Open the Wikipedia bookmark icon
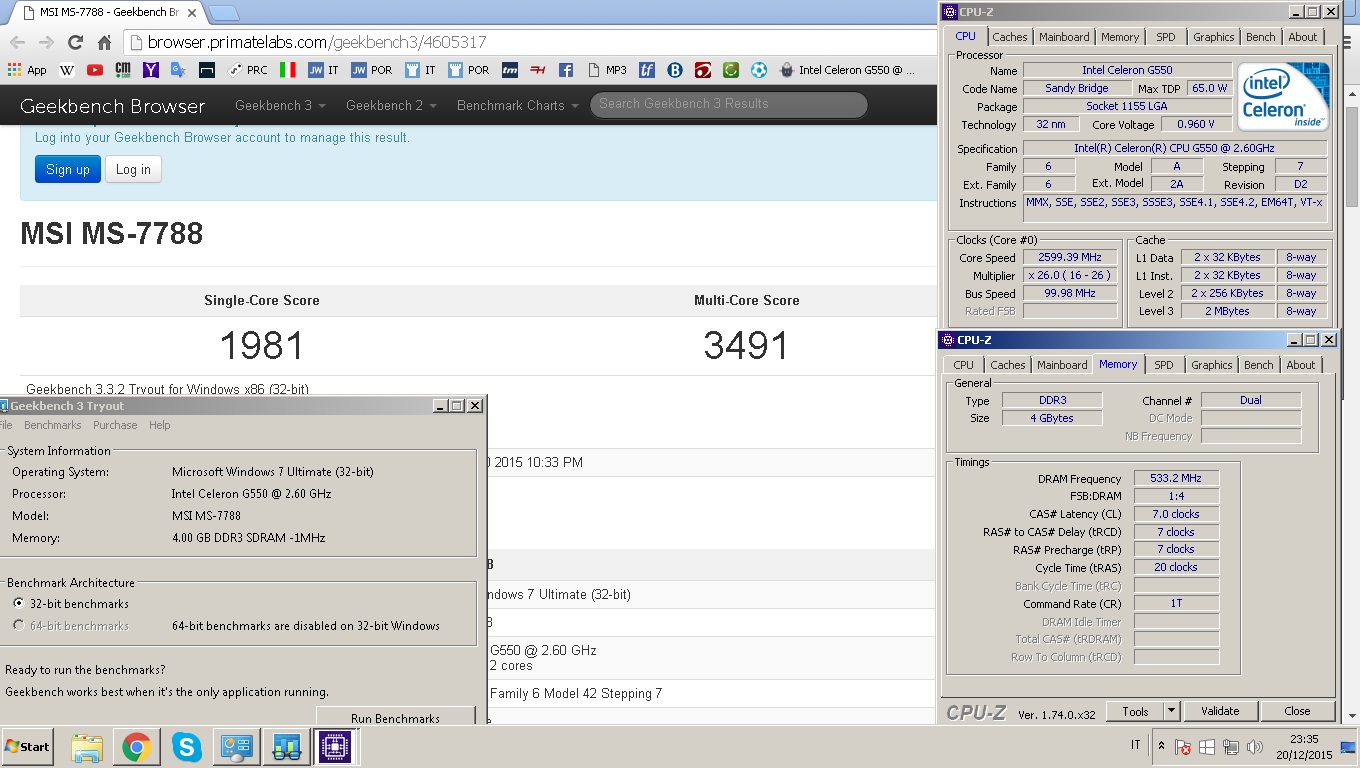Screen dimensions: 1360x768 click(x=67, y=70)
